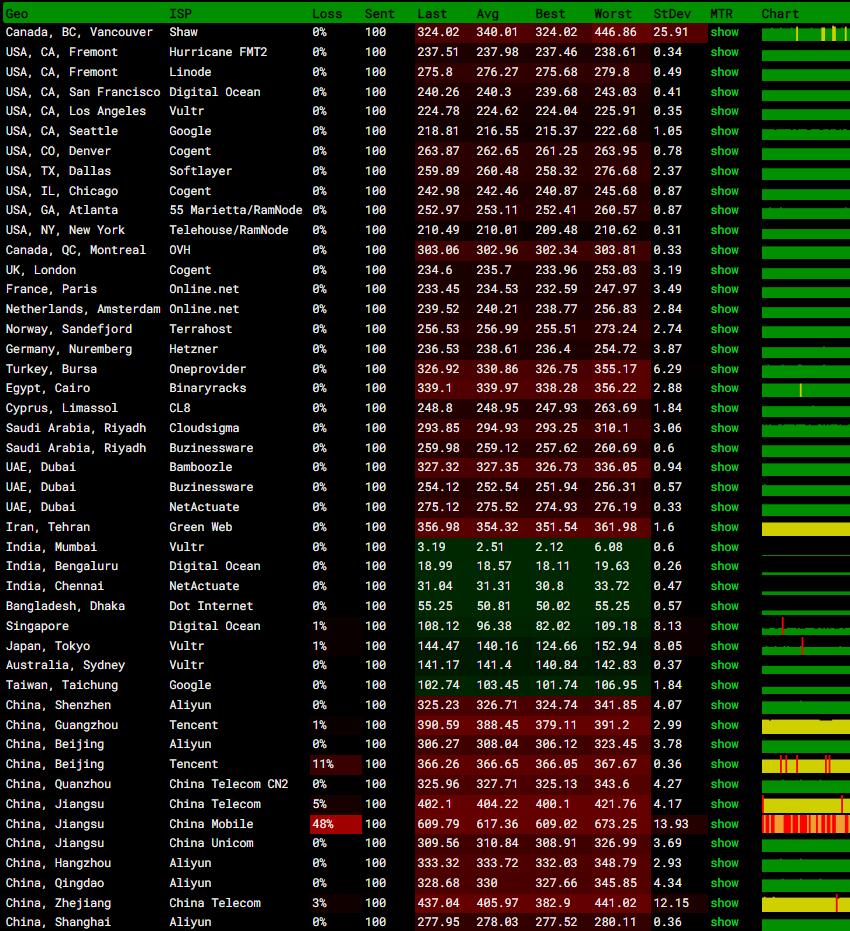Viewport: 850px width, 931px height.
Task: Show MTR for Mumbai Vultr
Action: coord(724,547)
